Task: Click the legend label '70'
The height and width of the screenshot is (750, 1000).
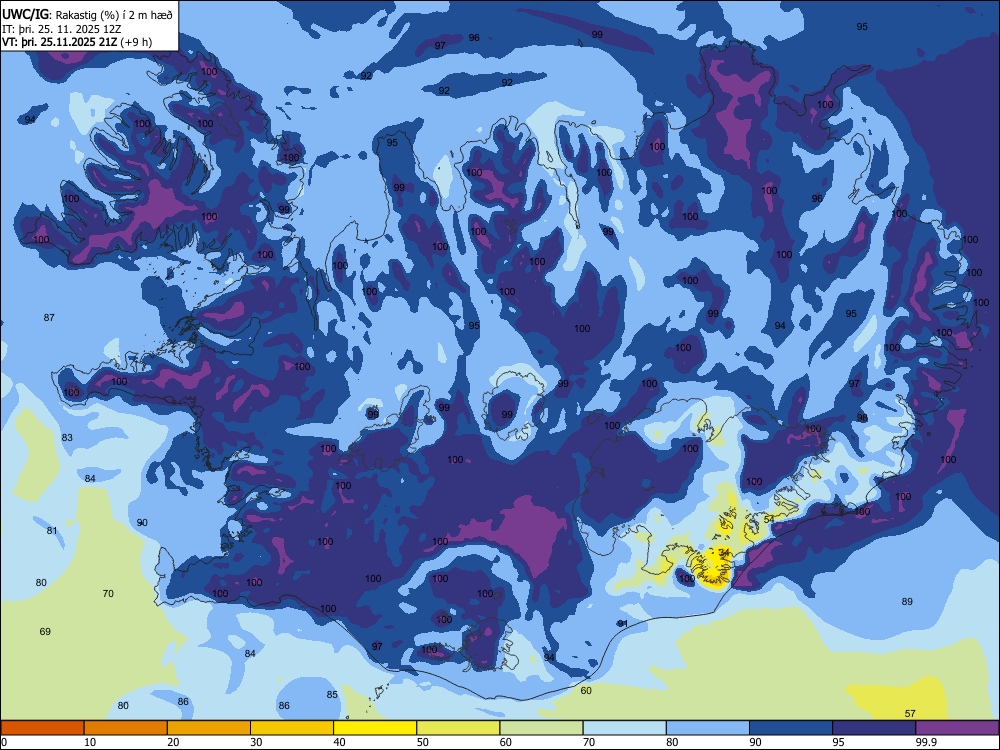Action: point(589,742)
